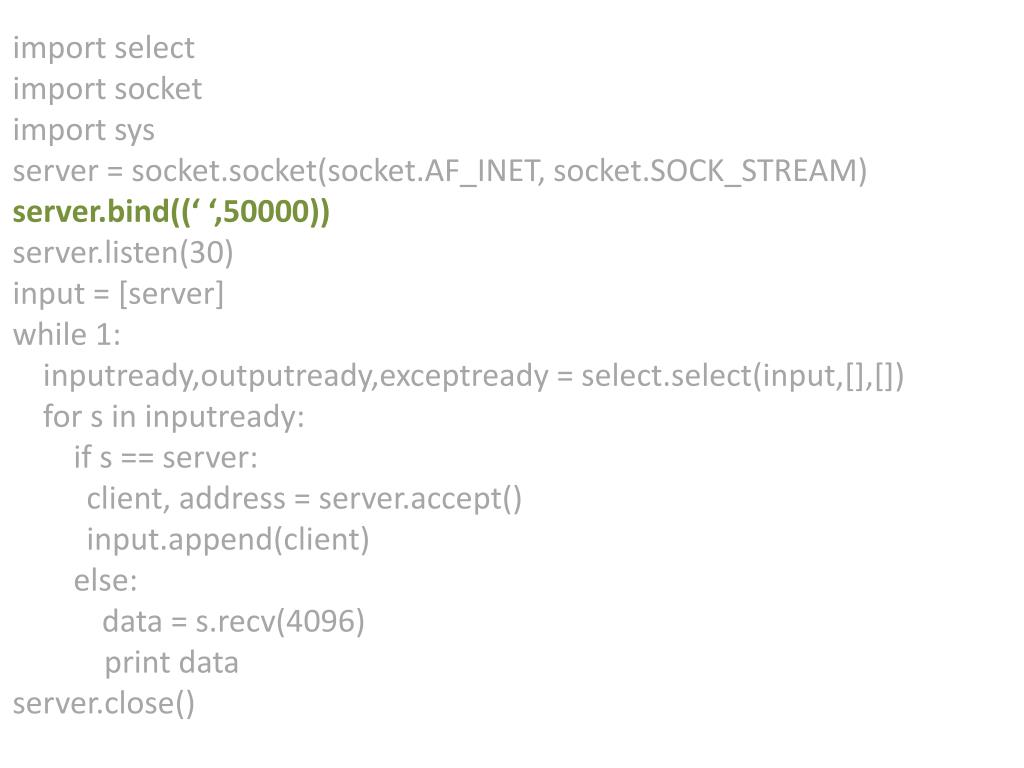Click the 'import select' line
This screenshot has width=1024, height=768.
point(103,49)
